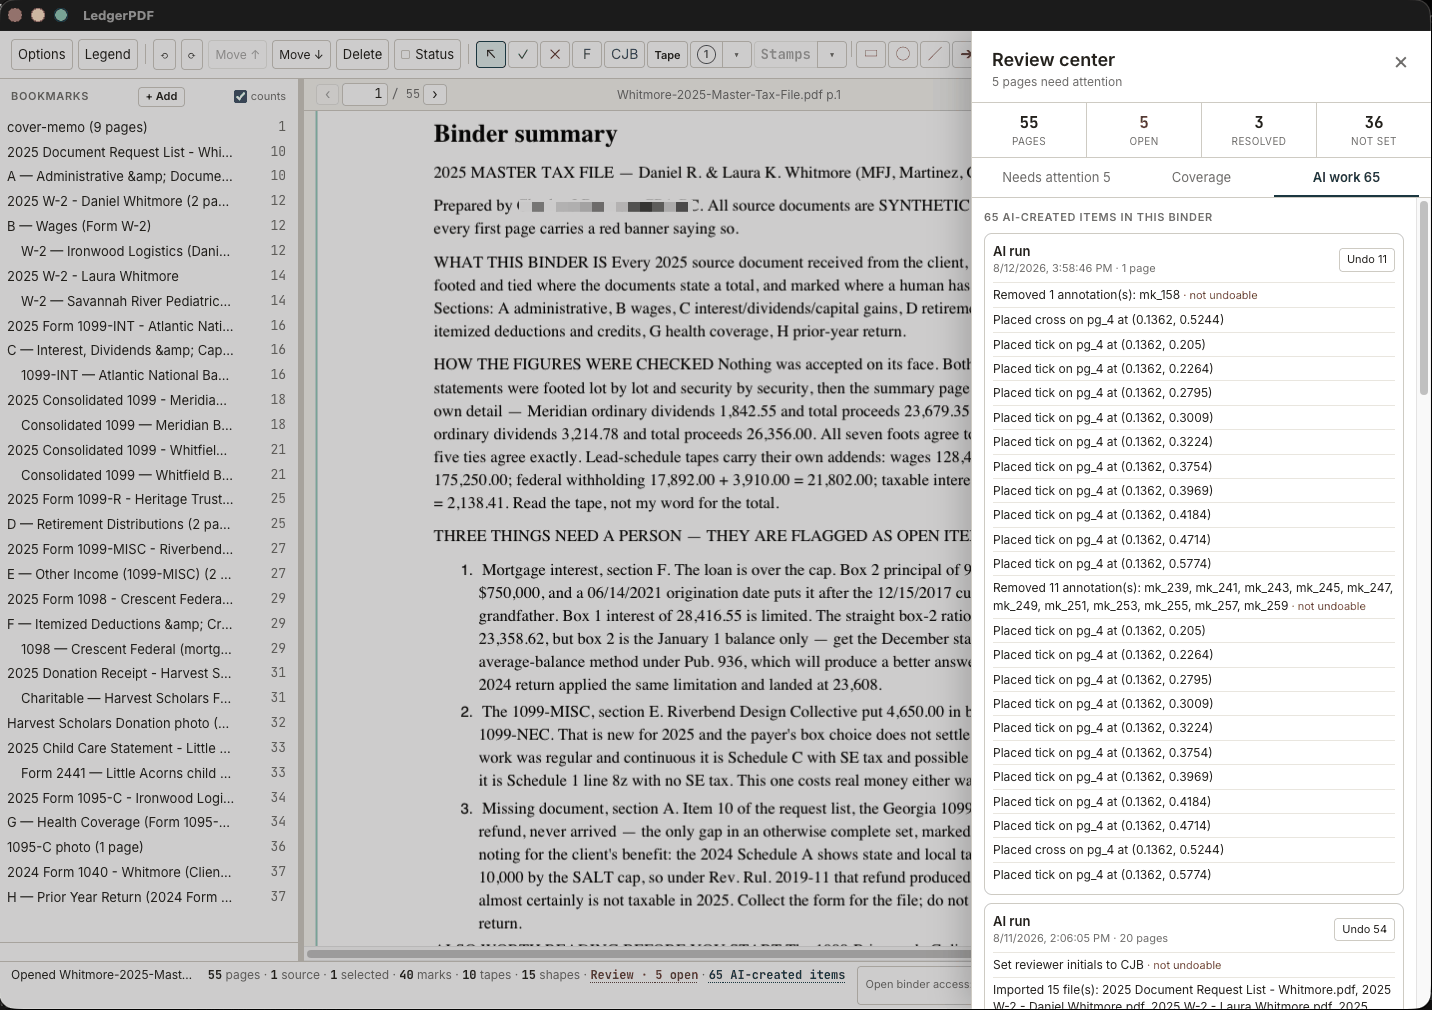Viewport: 1432px width, 1010px height.
Task: Open the numbered marker dropdown arrow
Action: 737,55
